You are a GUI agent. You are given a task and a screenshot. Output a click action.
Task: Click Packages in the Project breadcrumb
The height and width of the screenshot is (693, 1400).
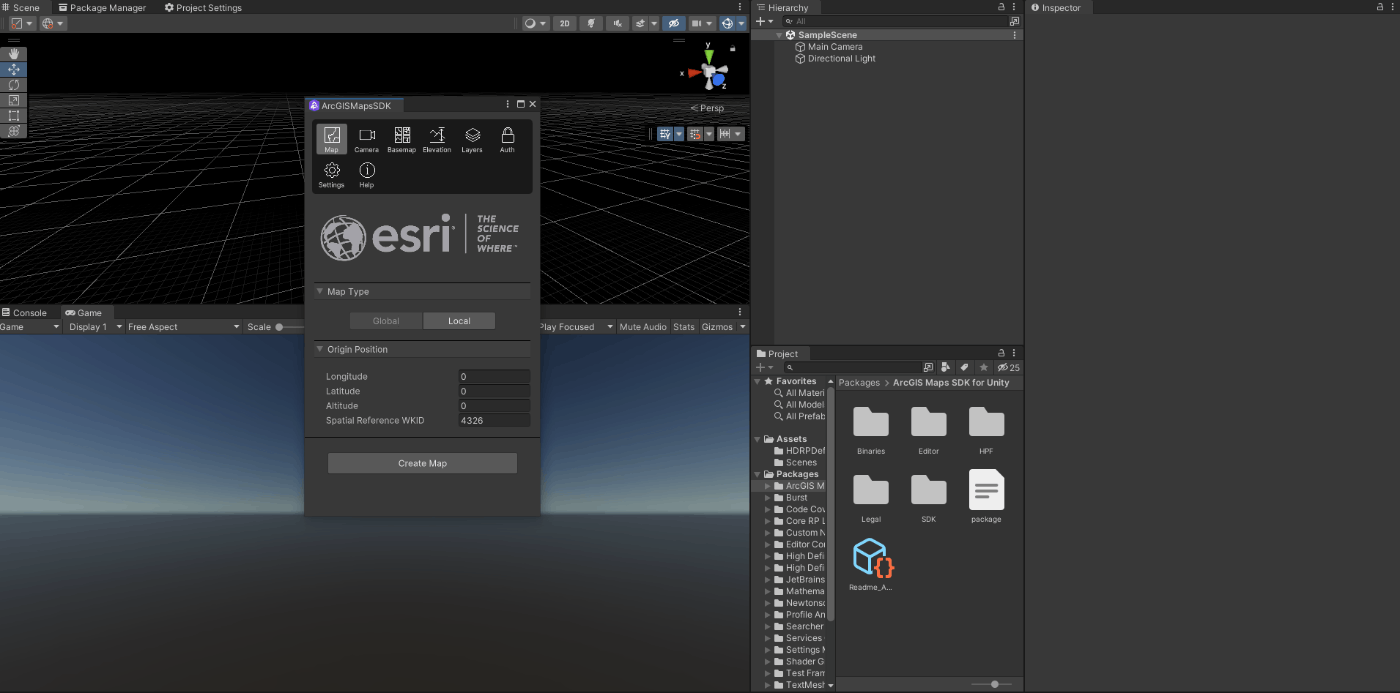coord(859,383)
